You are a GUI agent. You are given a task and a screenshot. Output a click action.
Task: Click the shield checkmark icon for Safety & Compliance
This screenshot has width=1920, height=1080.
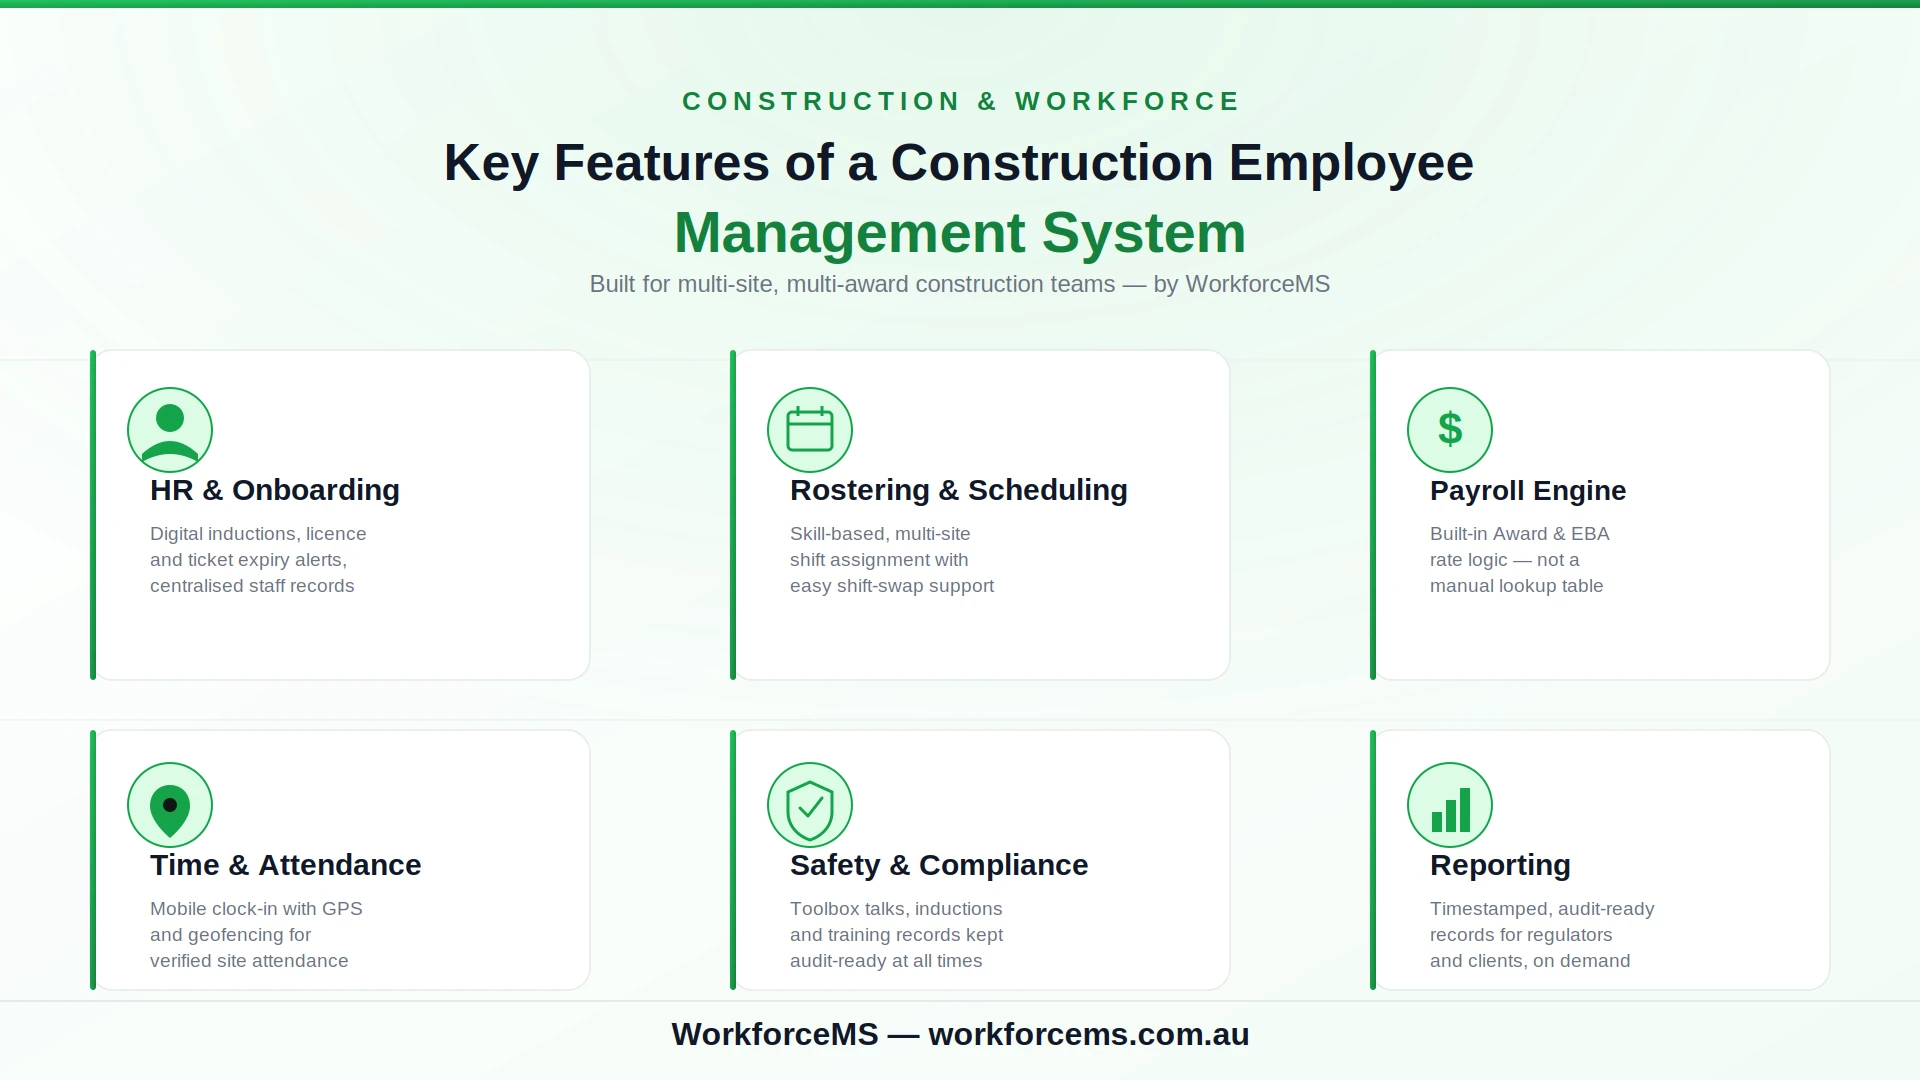810,805
